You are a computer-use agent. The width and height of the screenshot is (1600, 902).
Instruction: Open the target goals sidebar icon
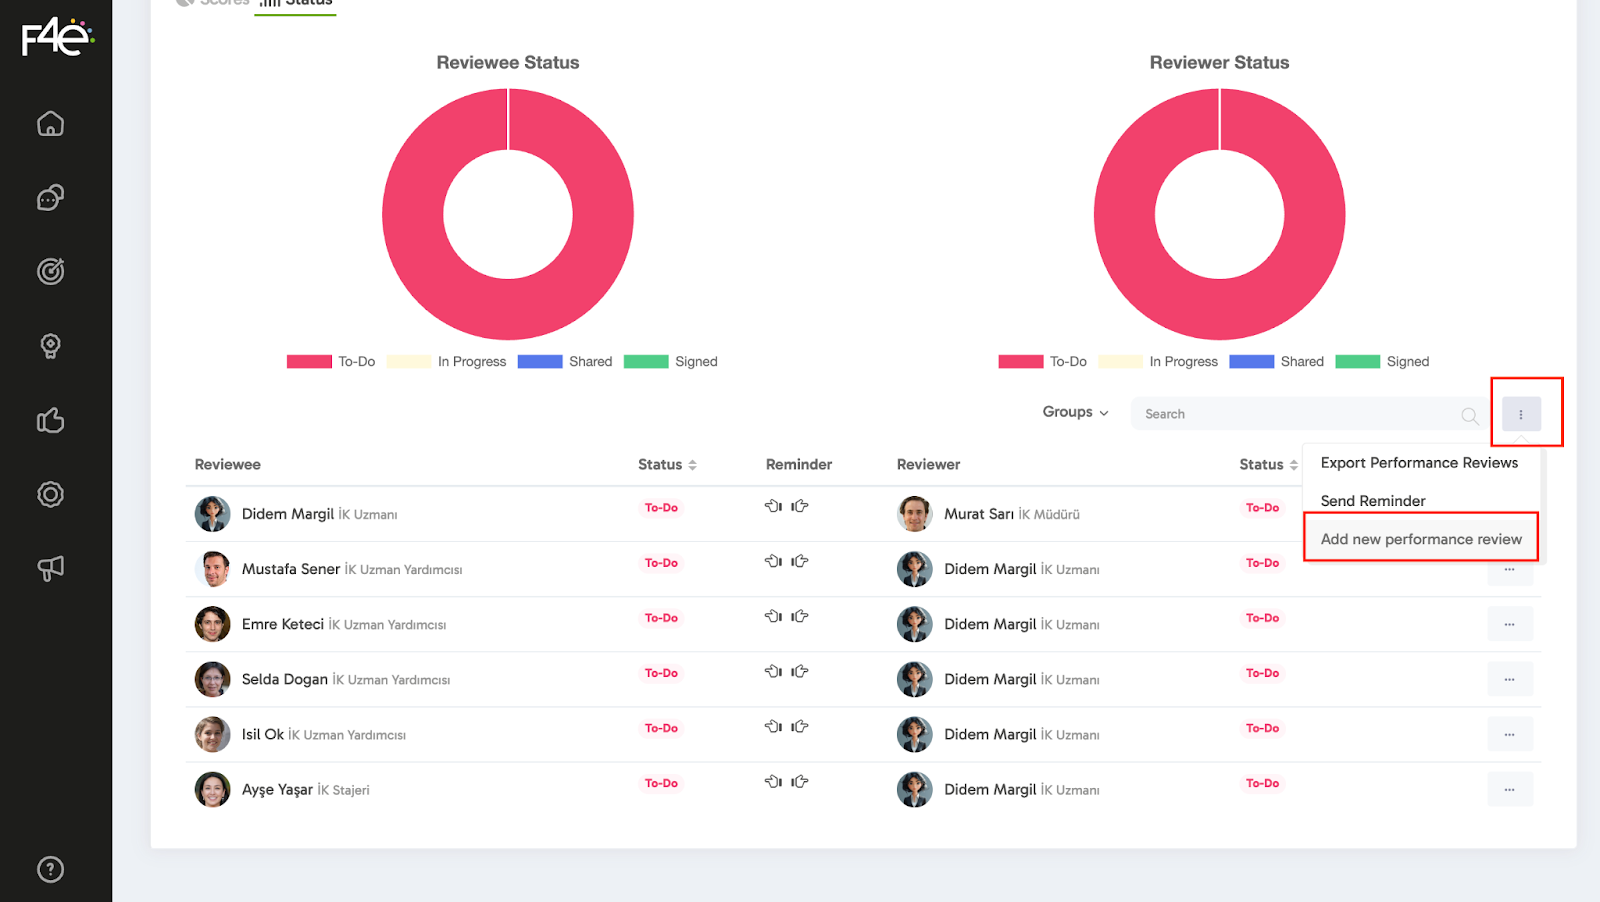pyautogui.click(x=50, y=271)
